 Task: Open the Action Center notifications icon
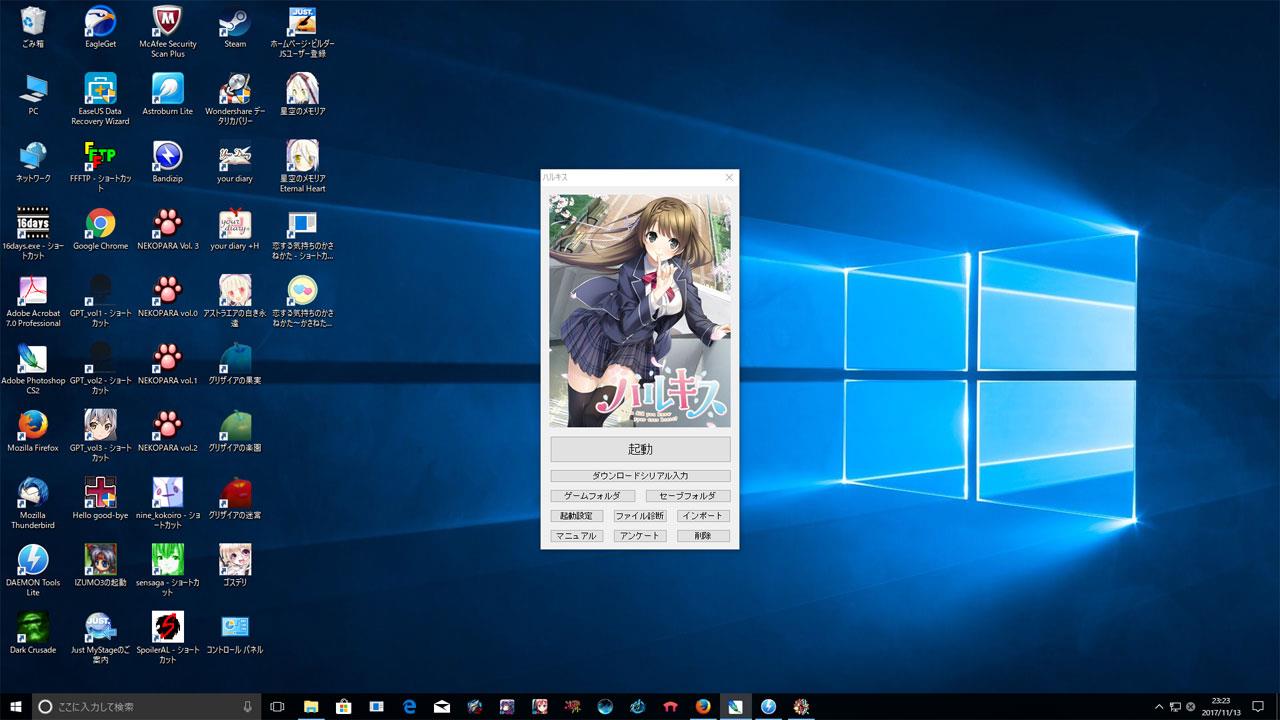[x=1258, y=706]
